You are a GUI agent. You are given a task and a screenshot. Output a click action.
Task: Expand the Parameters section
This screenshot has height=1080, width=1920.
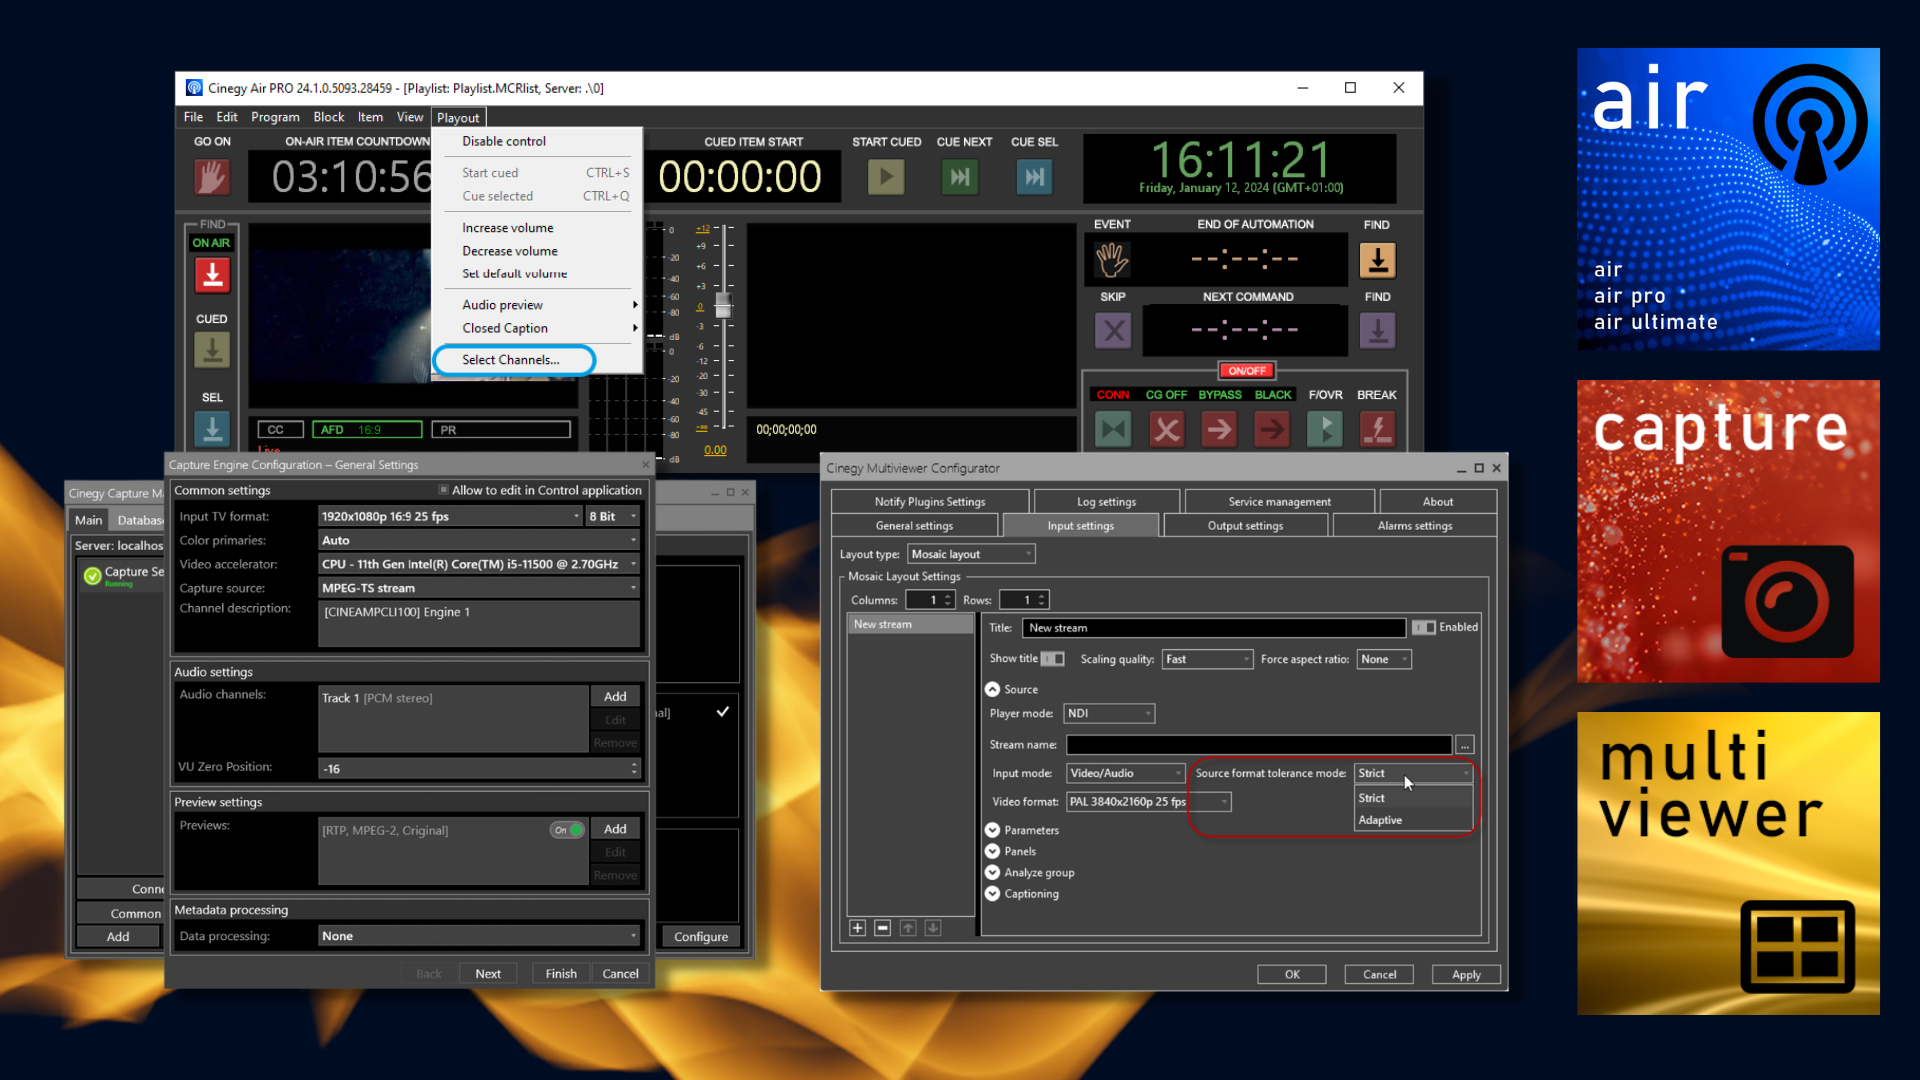[992, 829]
